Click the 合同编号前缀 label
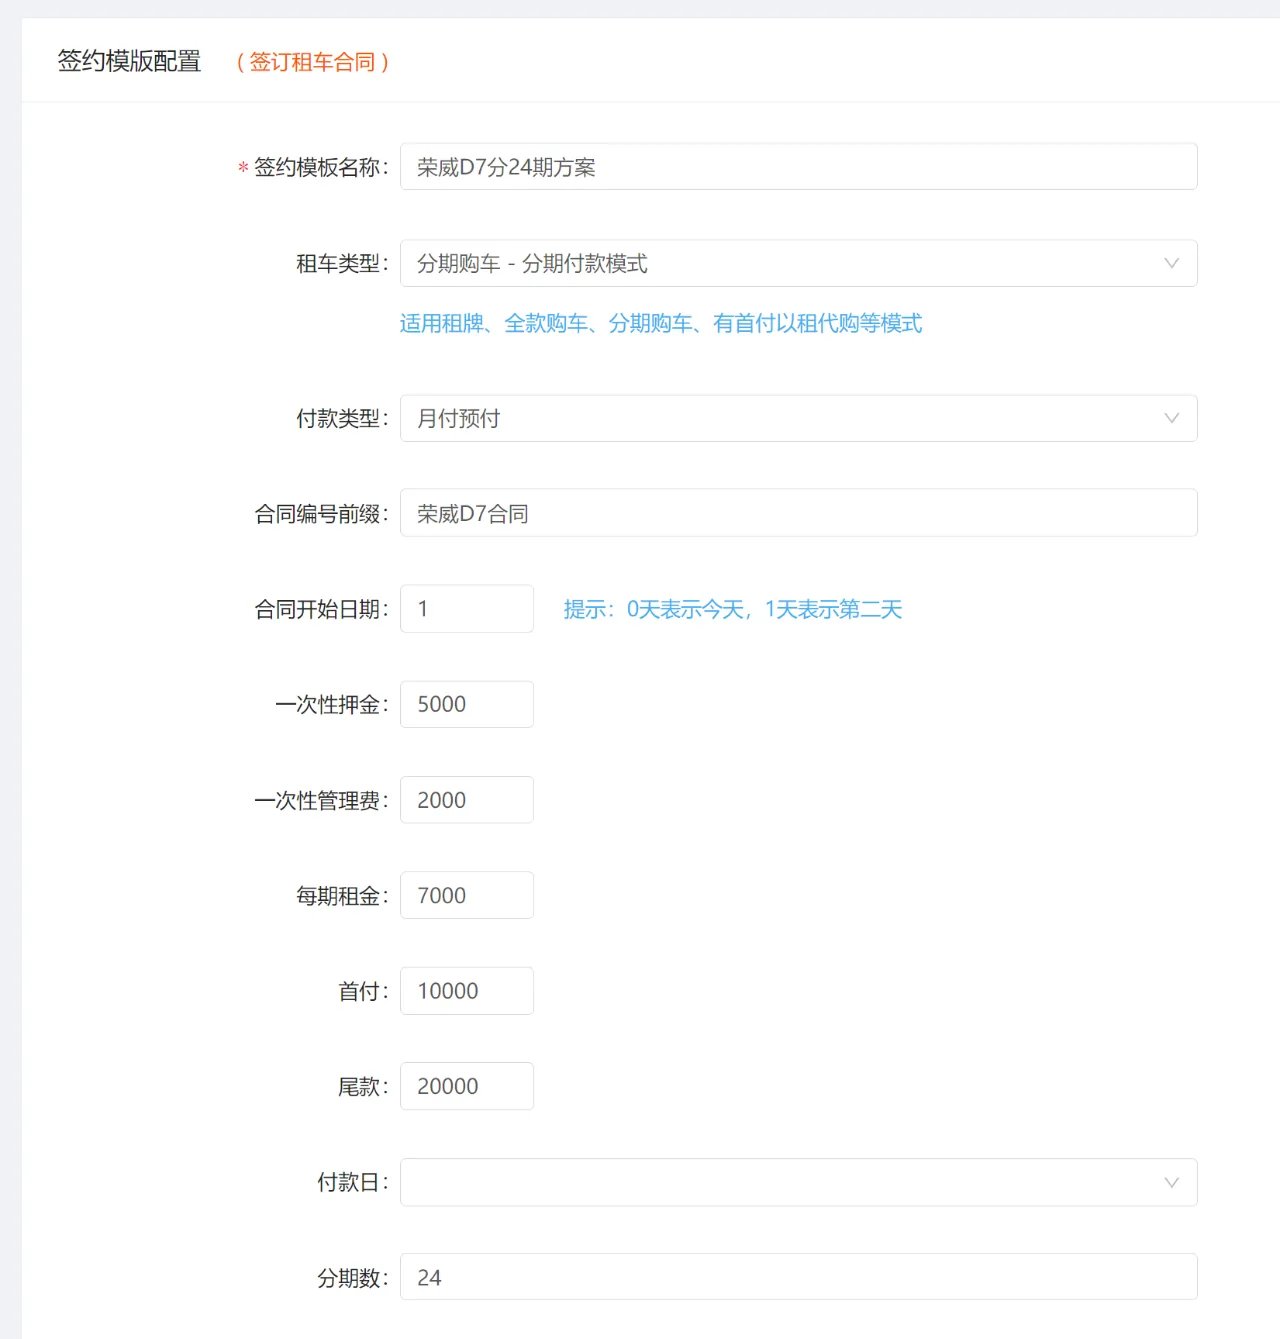The width and height of the screenshot is (1280, 1339). (x=320, y=514)
